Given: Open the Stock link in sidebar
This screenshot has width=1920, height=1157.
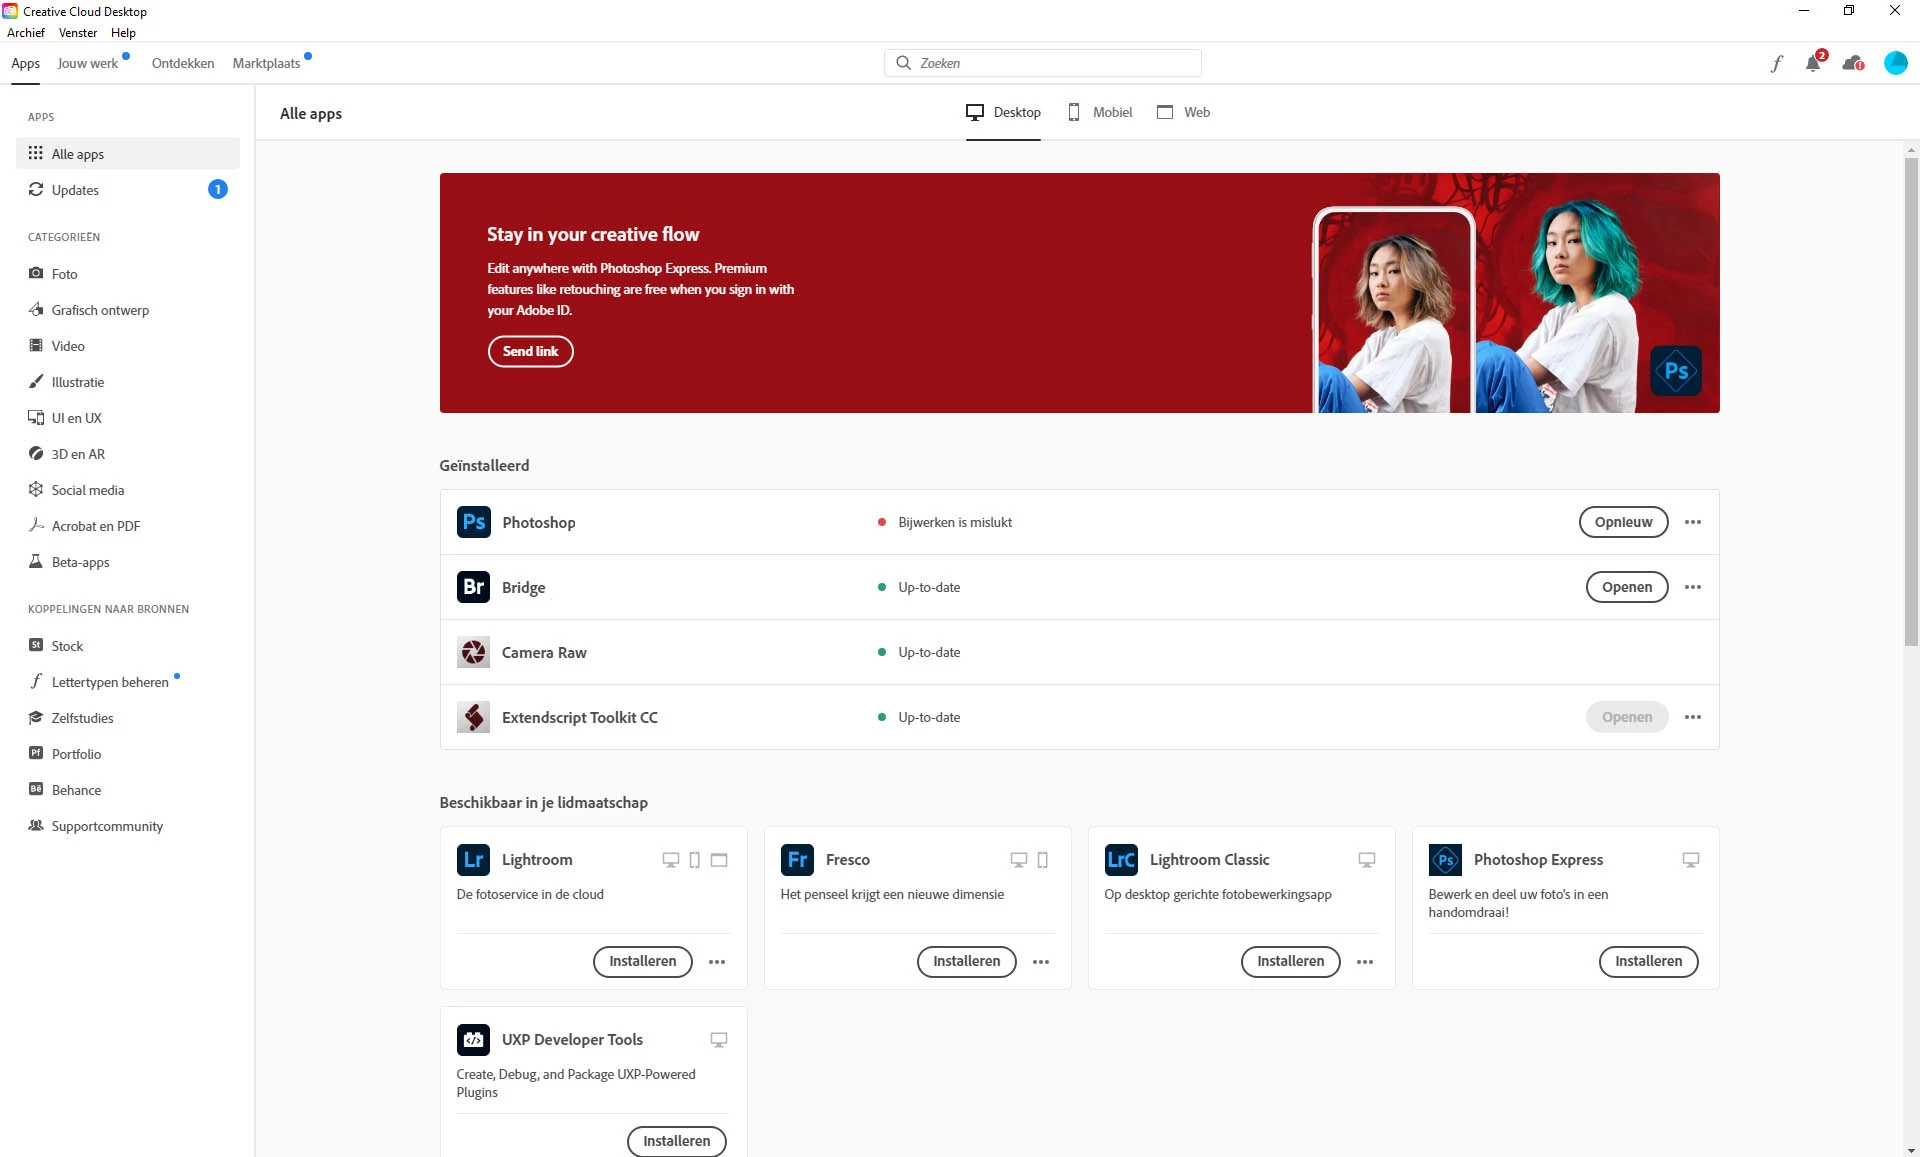Looking at the screenshot, I should 67,646.
